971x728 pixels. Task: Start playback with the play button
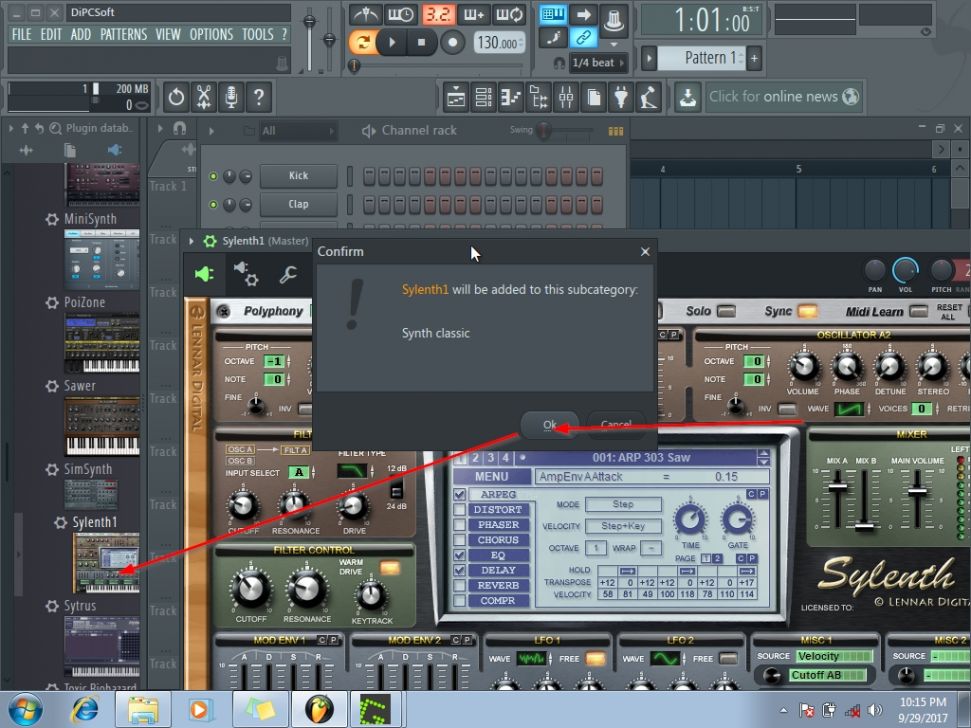[x=392, y=43]
